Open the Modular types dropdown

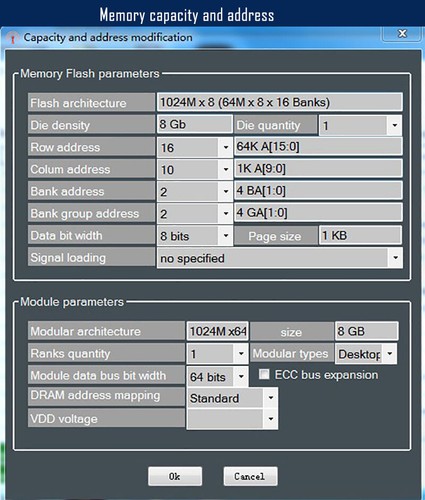coord(390,354)
